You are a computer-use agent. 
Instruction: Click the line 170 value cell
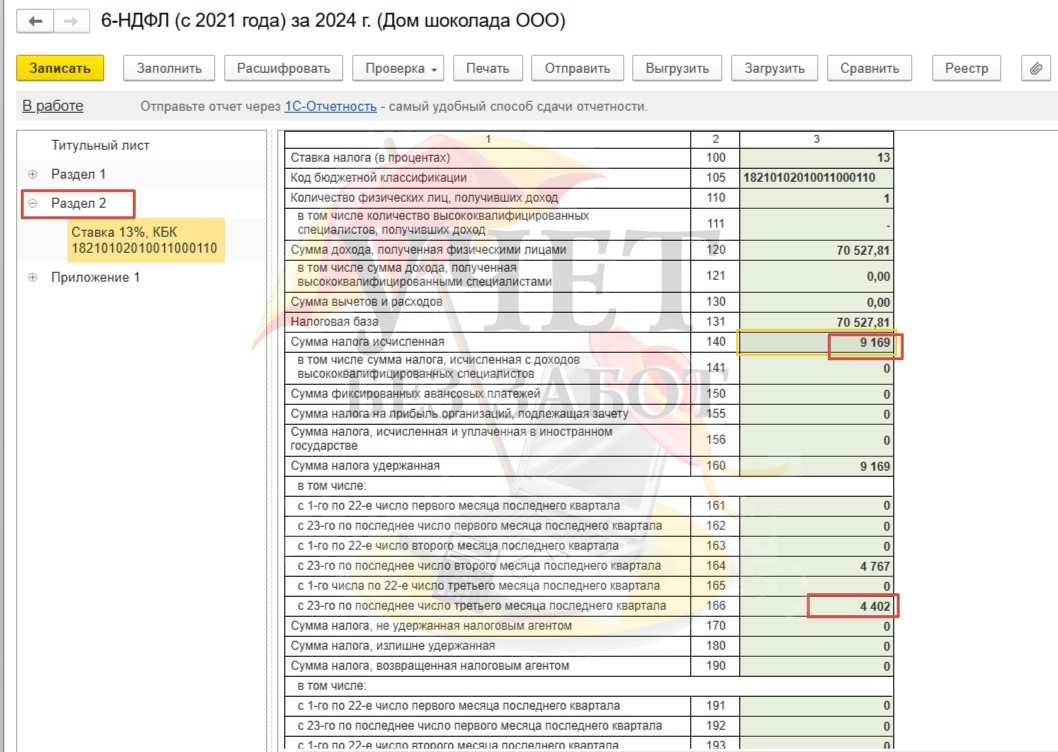tap(816, 626)
